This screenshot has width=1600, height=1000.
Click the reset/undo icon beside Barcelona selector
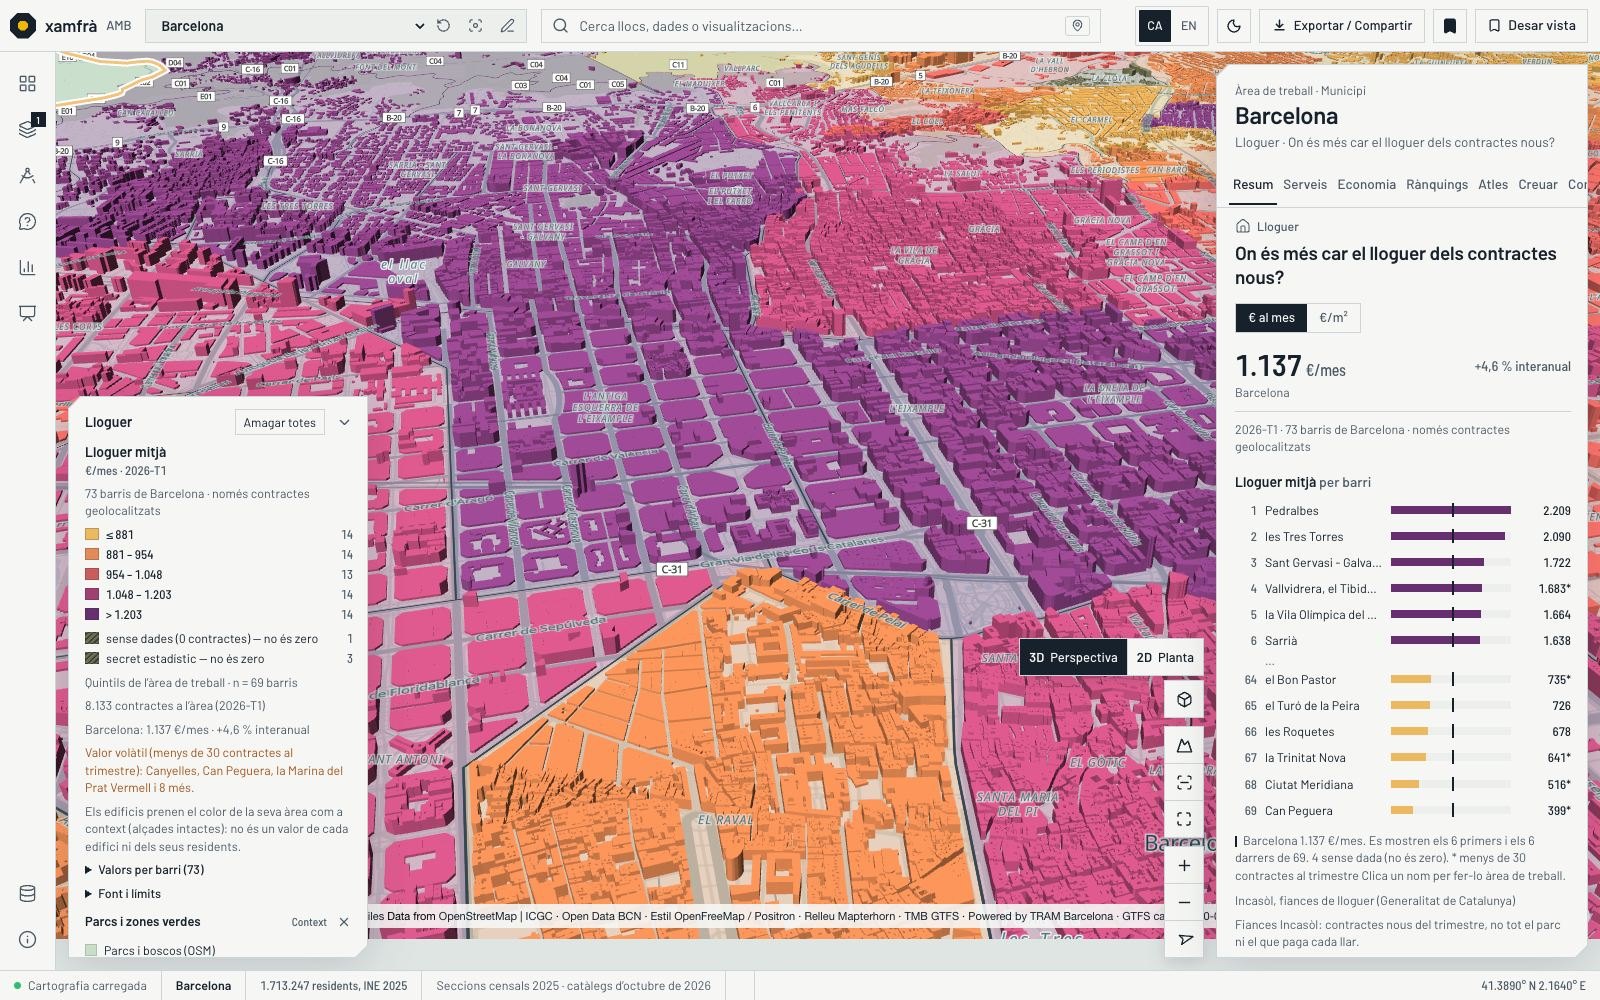[x=444, y=26]
